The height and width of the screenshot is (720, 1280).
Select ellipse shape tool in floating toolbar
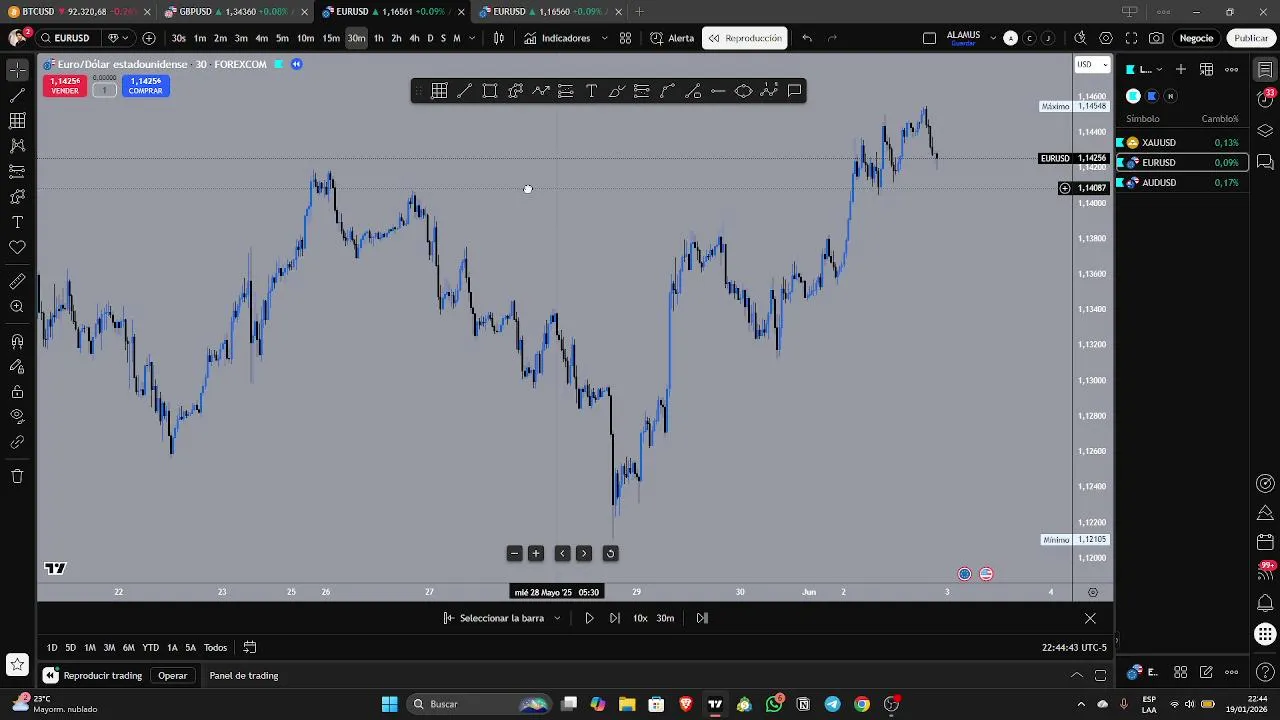[743, 91]
